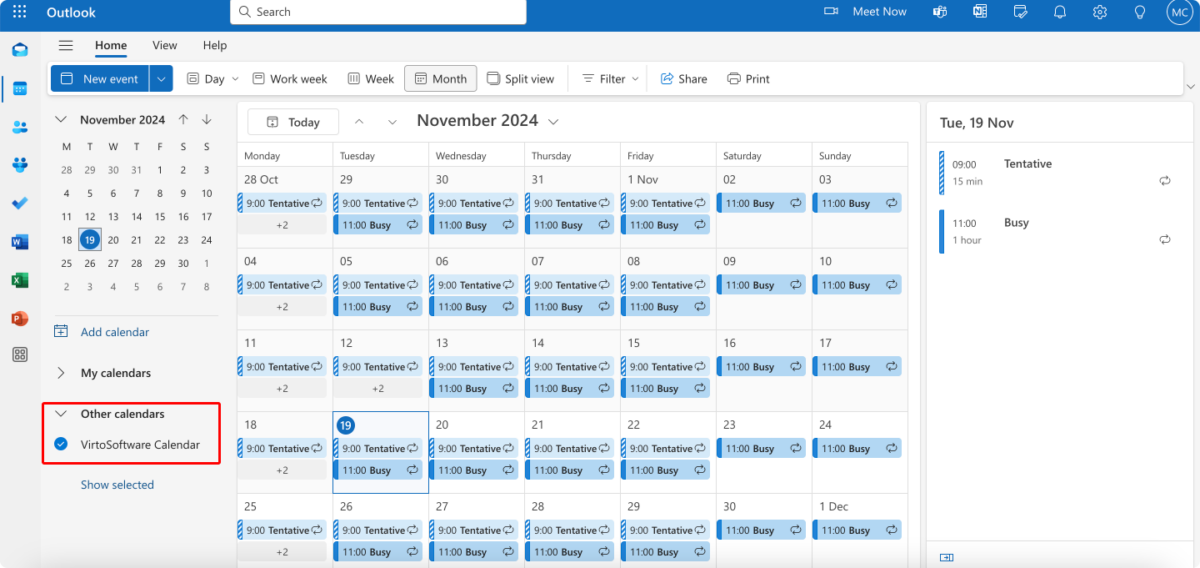Image resolution: width=1200 pixels, height=568 pixels.
Task: Switch to the Help tab
Action: tap(215, 45)
